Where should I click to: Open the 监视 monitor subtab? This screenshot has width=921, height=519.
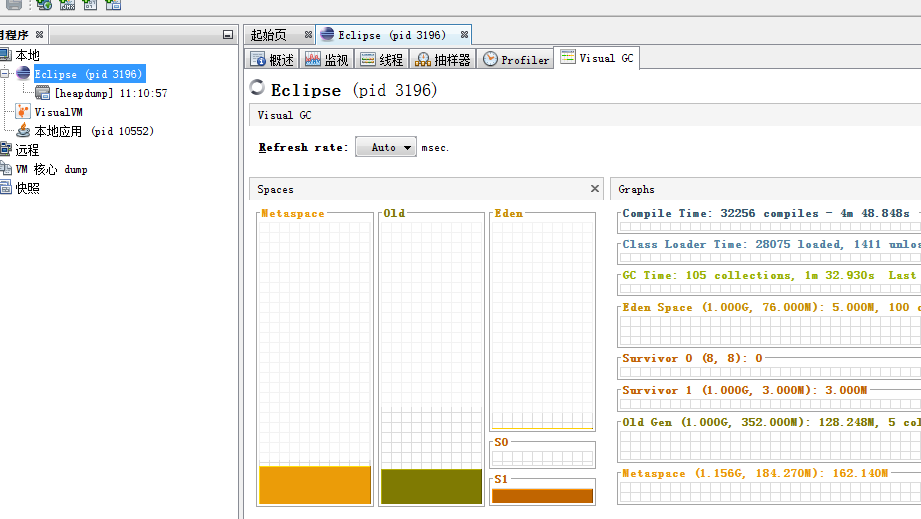(x=327, y=59)
